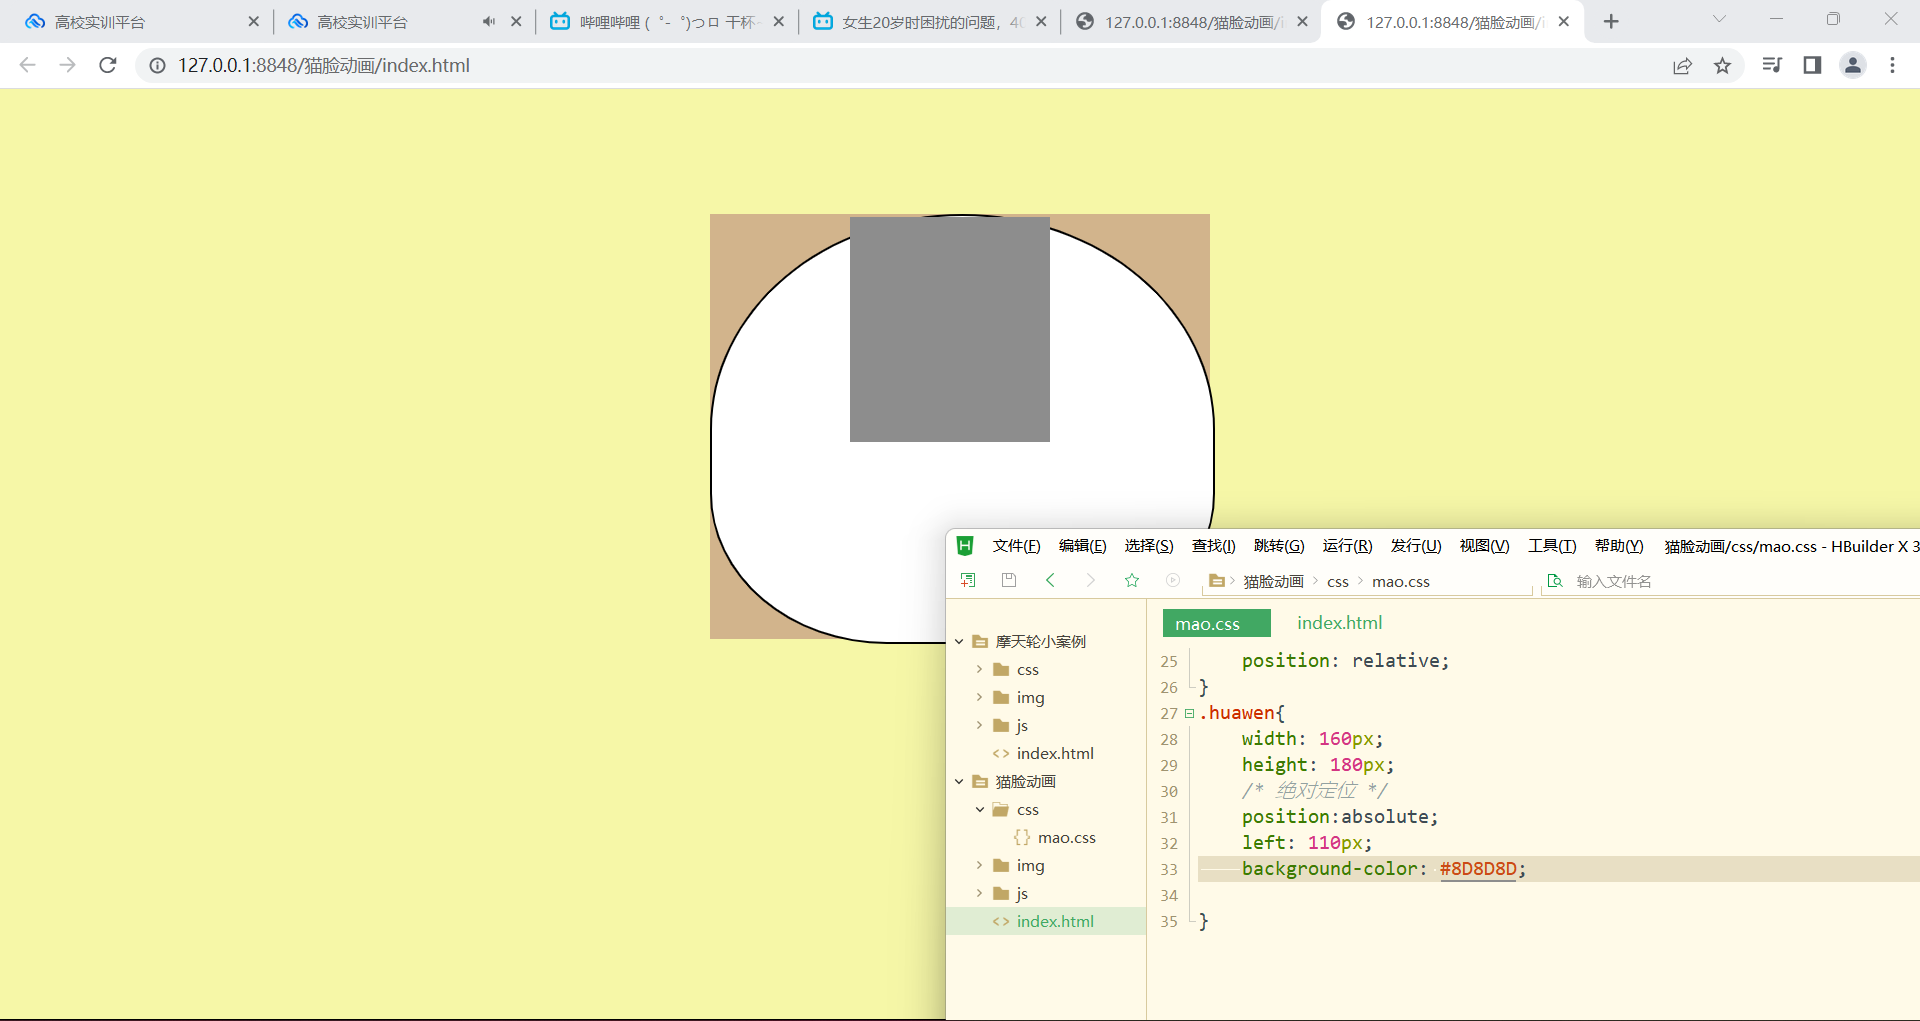Share this page icon
The width and height of the screenshot is (1920, 1021).
pos(1683,65)
